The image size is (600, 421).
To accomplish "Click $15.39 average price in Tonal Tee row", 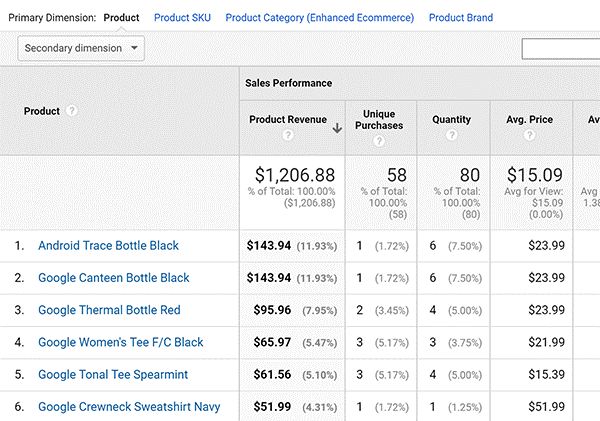I will 546,374.
